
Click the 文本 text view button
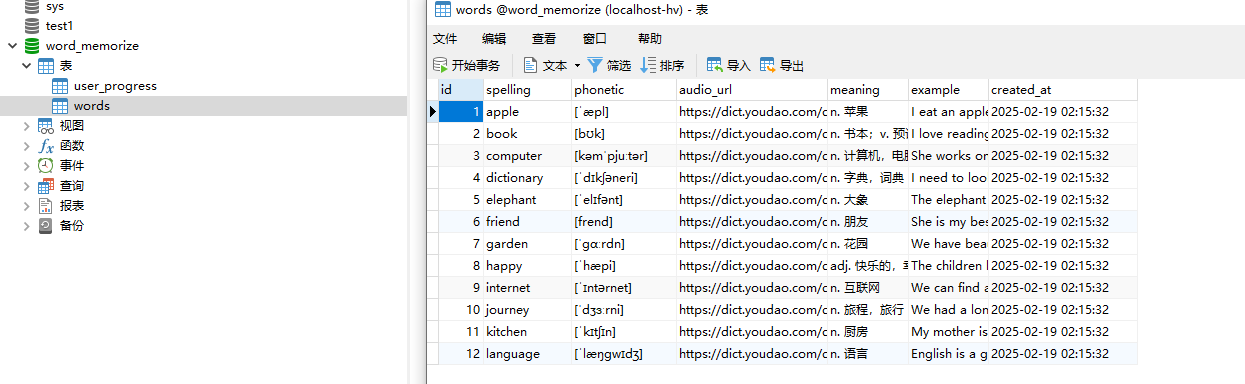[546, 65]
